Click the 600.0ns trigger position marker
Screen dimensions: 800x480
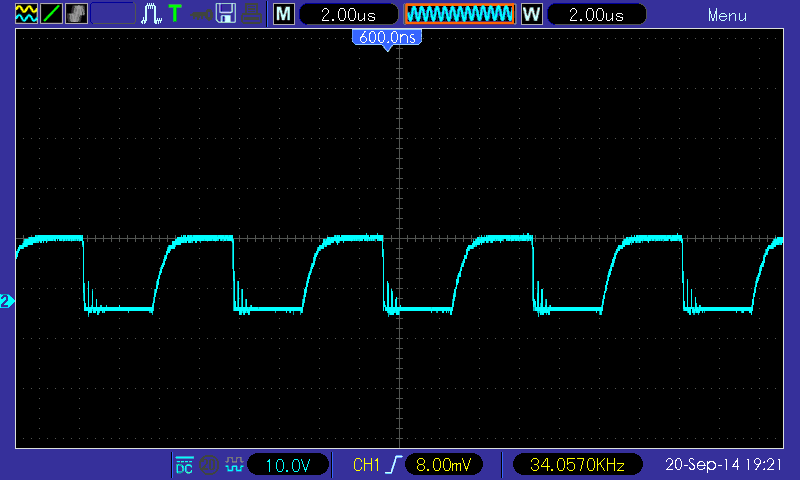387,38
